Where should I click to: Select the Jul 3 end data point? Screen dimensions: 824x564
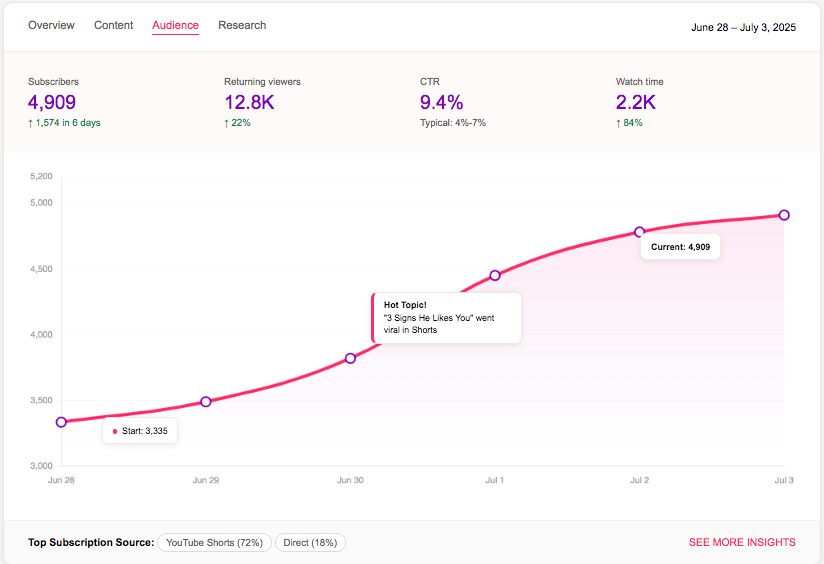click(784, 215)
